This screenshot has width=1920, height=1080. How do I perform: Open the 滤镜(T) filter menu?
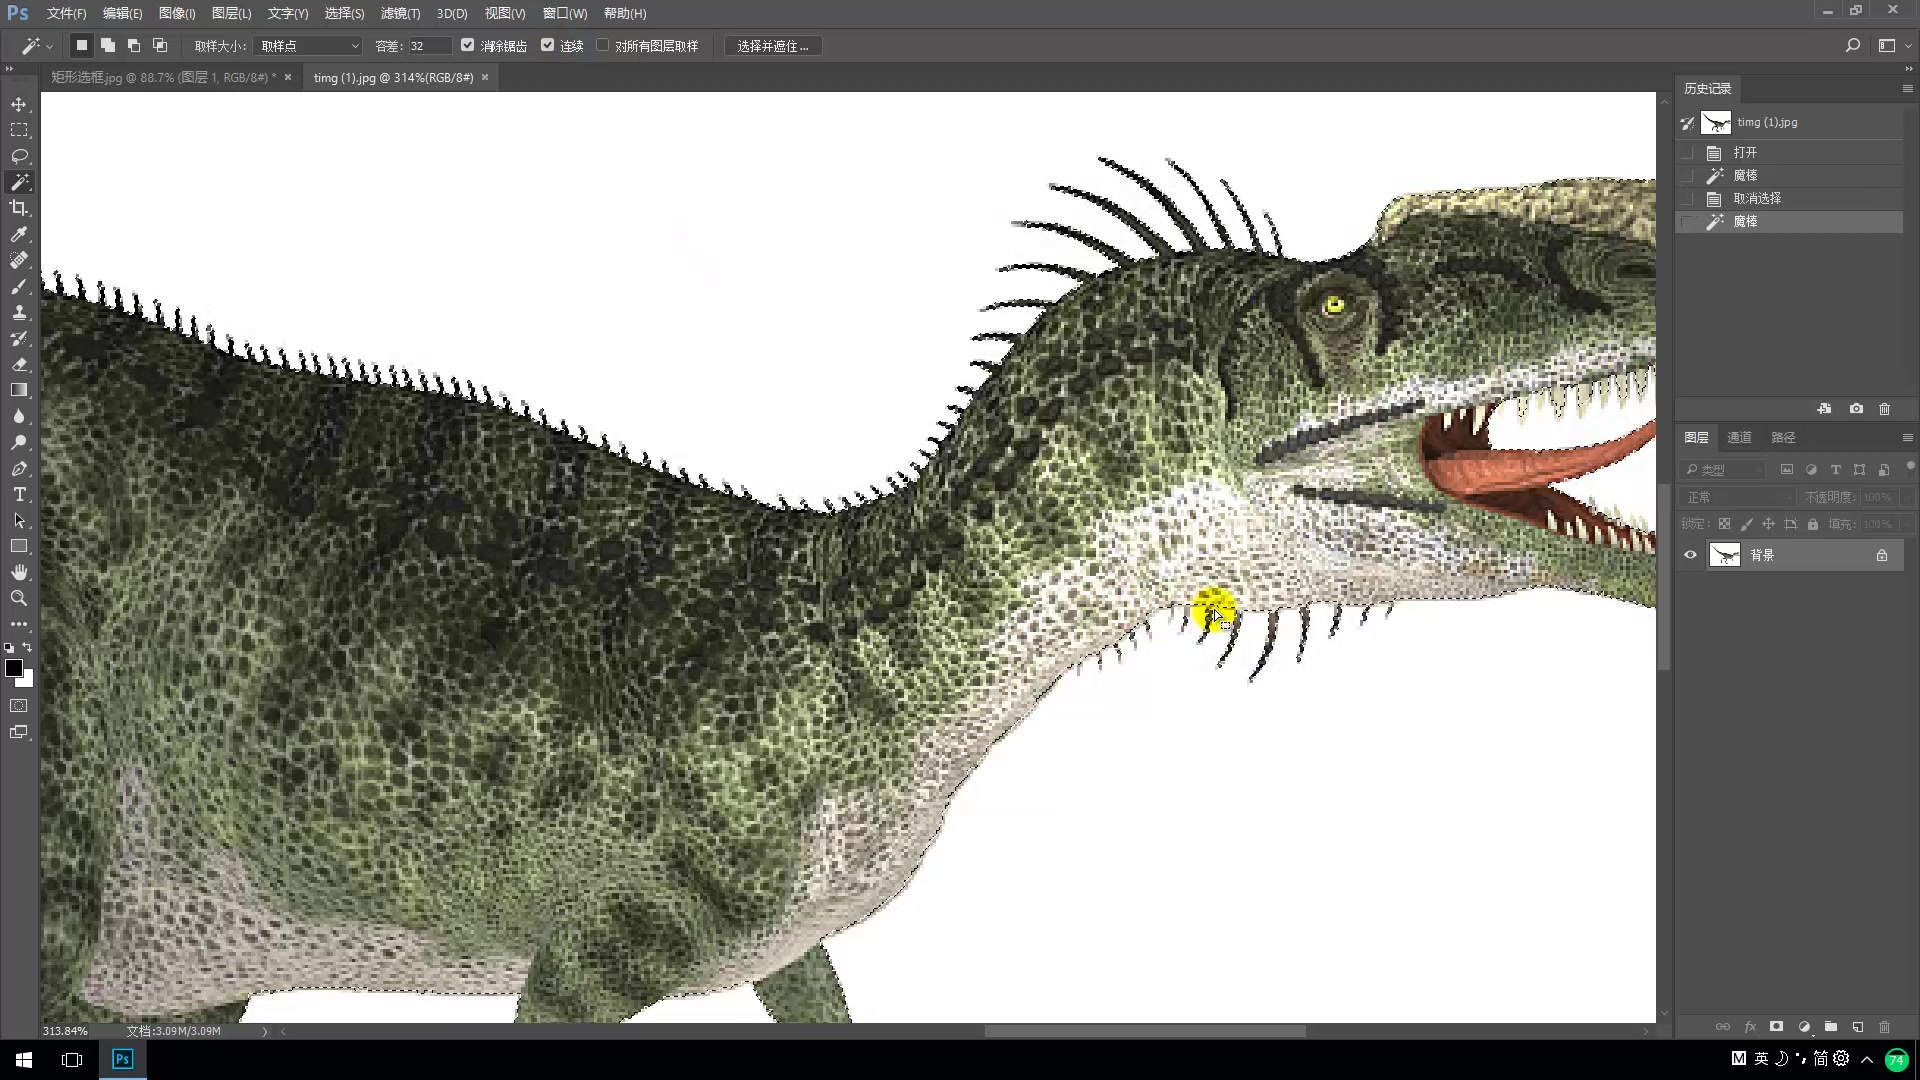click(400, 13)
